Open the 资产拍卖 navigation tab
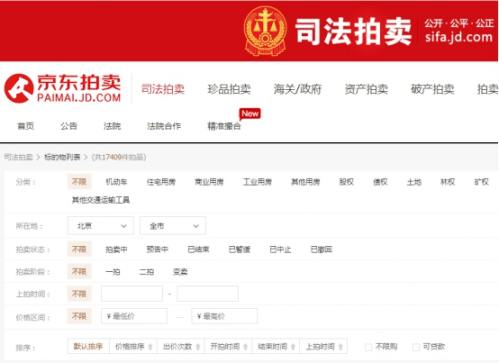The image size is (499, 363). tap(366, 89)
